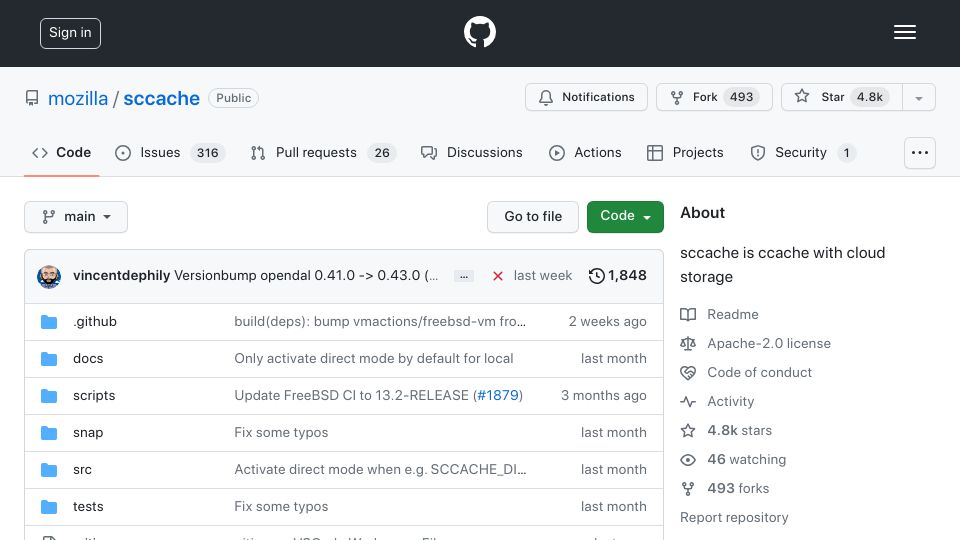
Task: Click the Go to file button
Action: coord(533,217)
